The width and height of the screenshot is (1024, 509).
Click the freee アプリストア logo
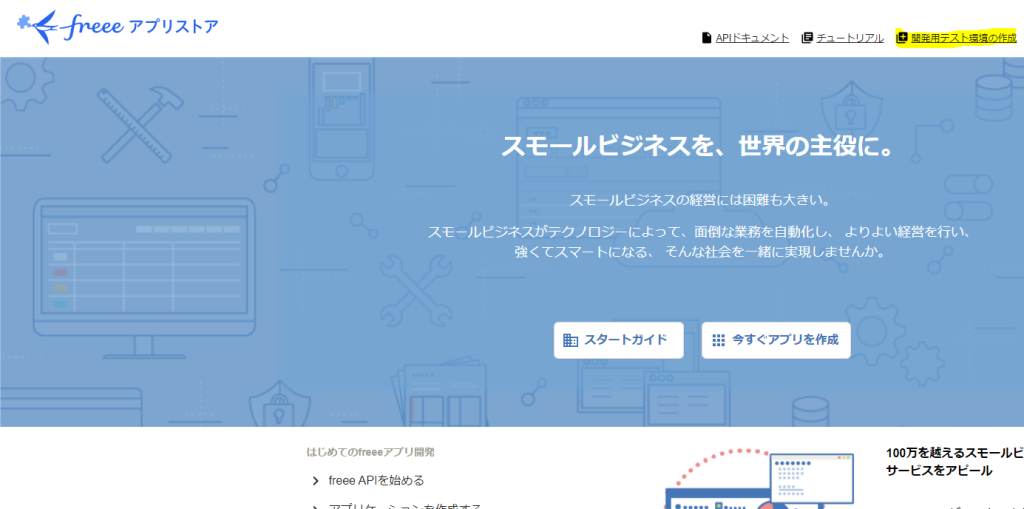coord(118,26)
